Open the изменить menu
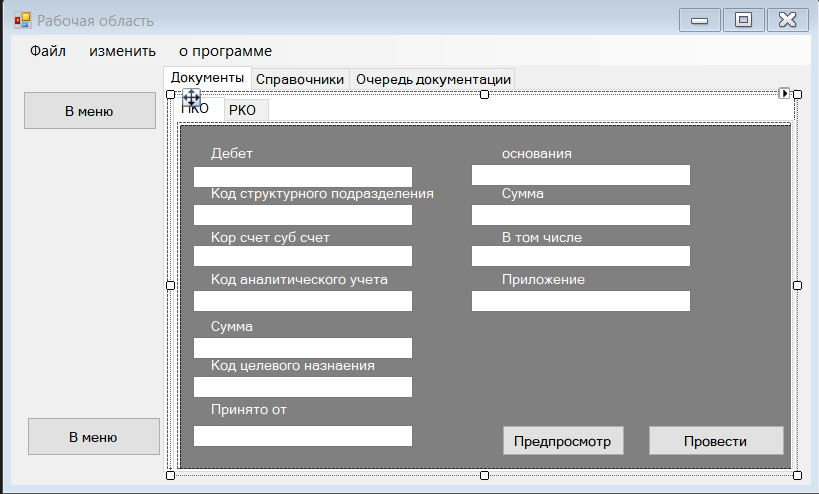Screen dimensions: 819x494 122,51
